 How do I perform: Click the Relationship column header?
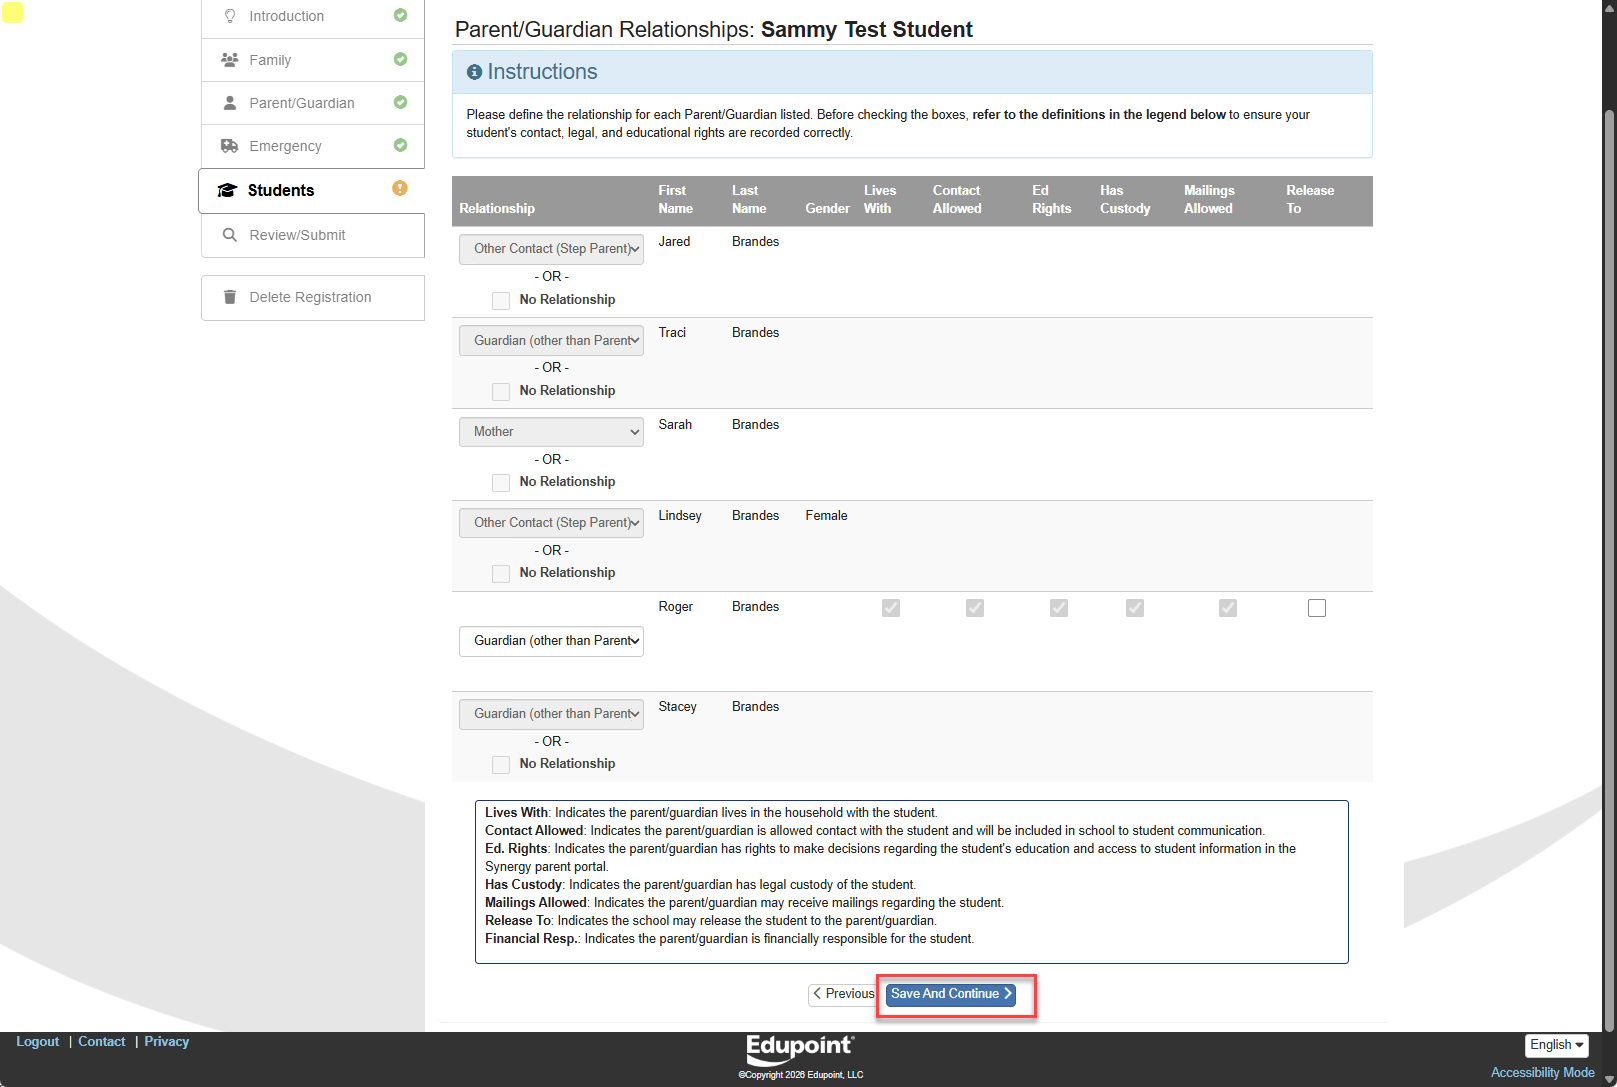click(x=497, y=209)
